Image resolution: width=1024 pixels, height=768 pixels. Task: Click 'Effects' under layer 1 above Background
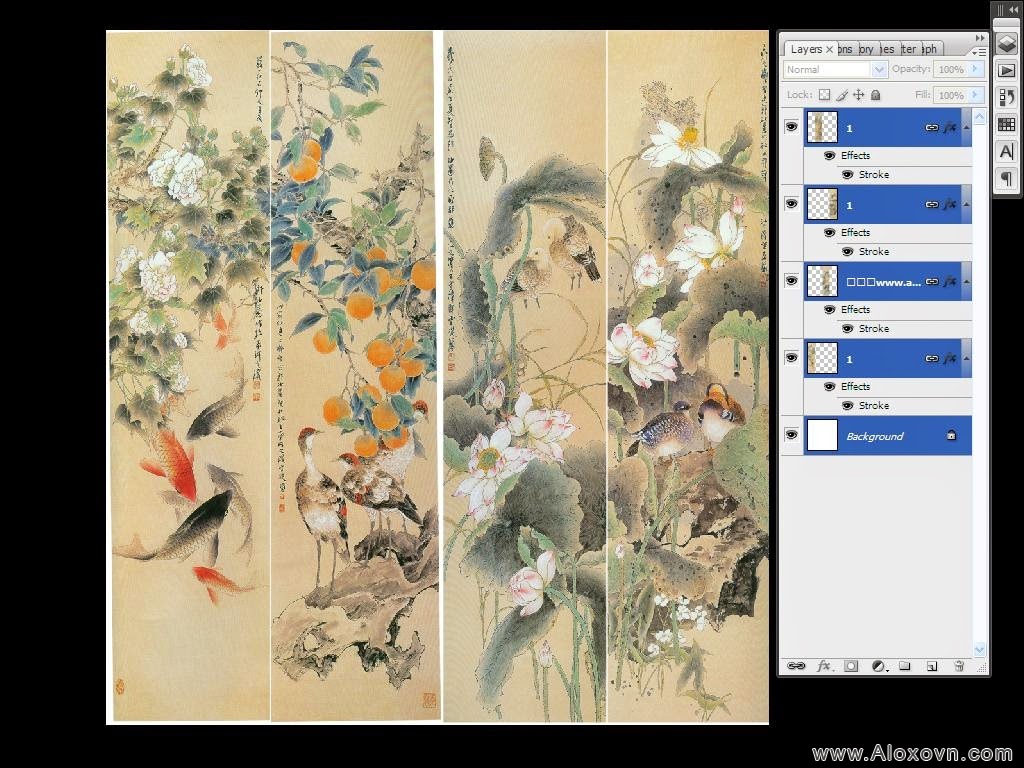tap(856, 387)
